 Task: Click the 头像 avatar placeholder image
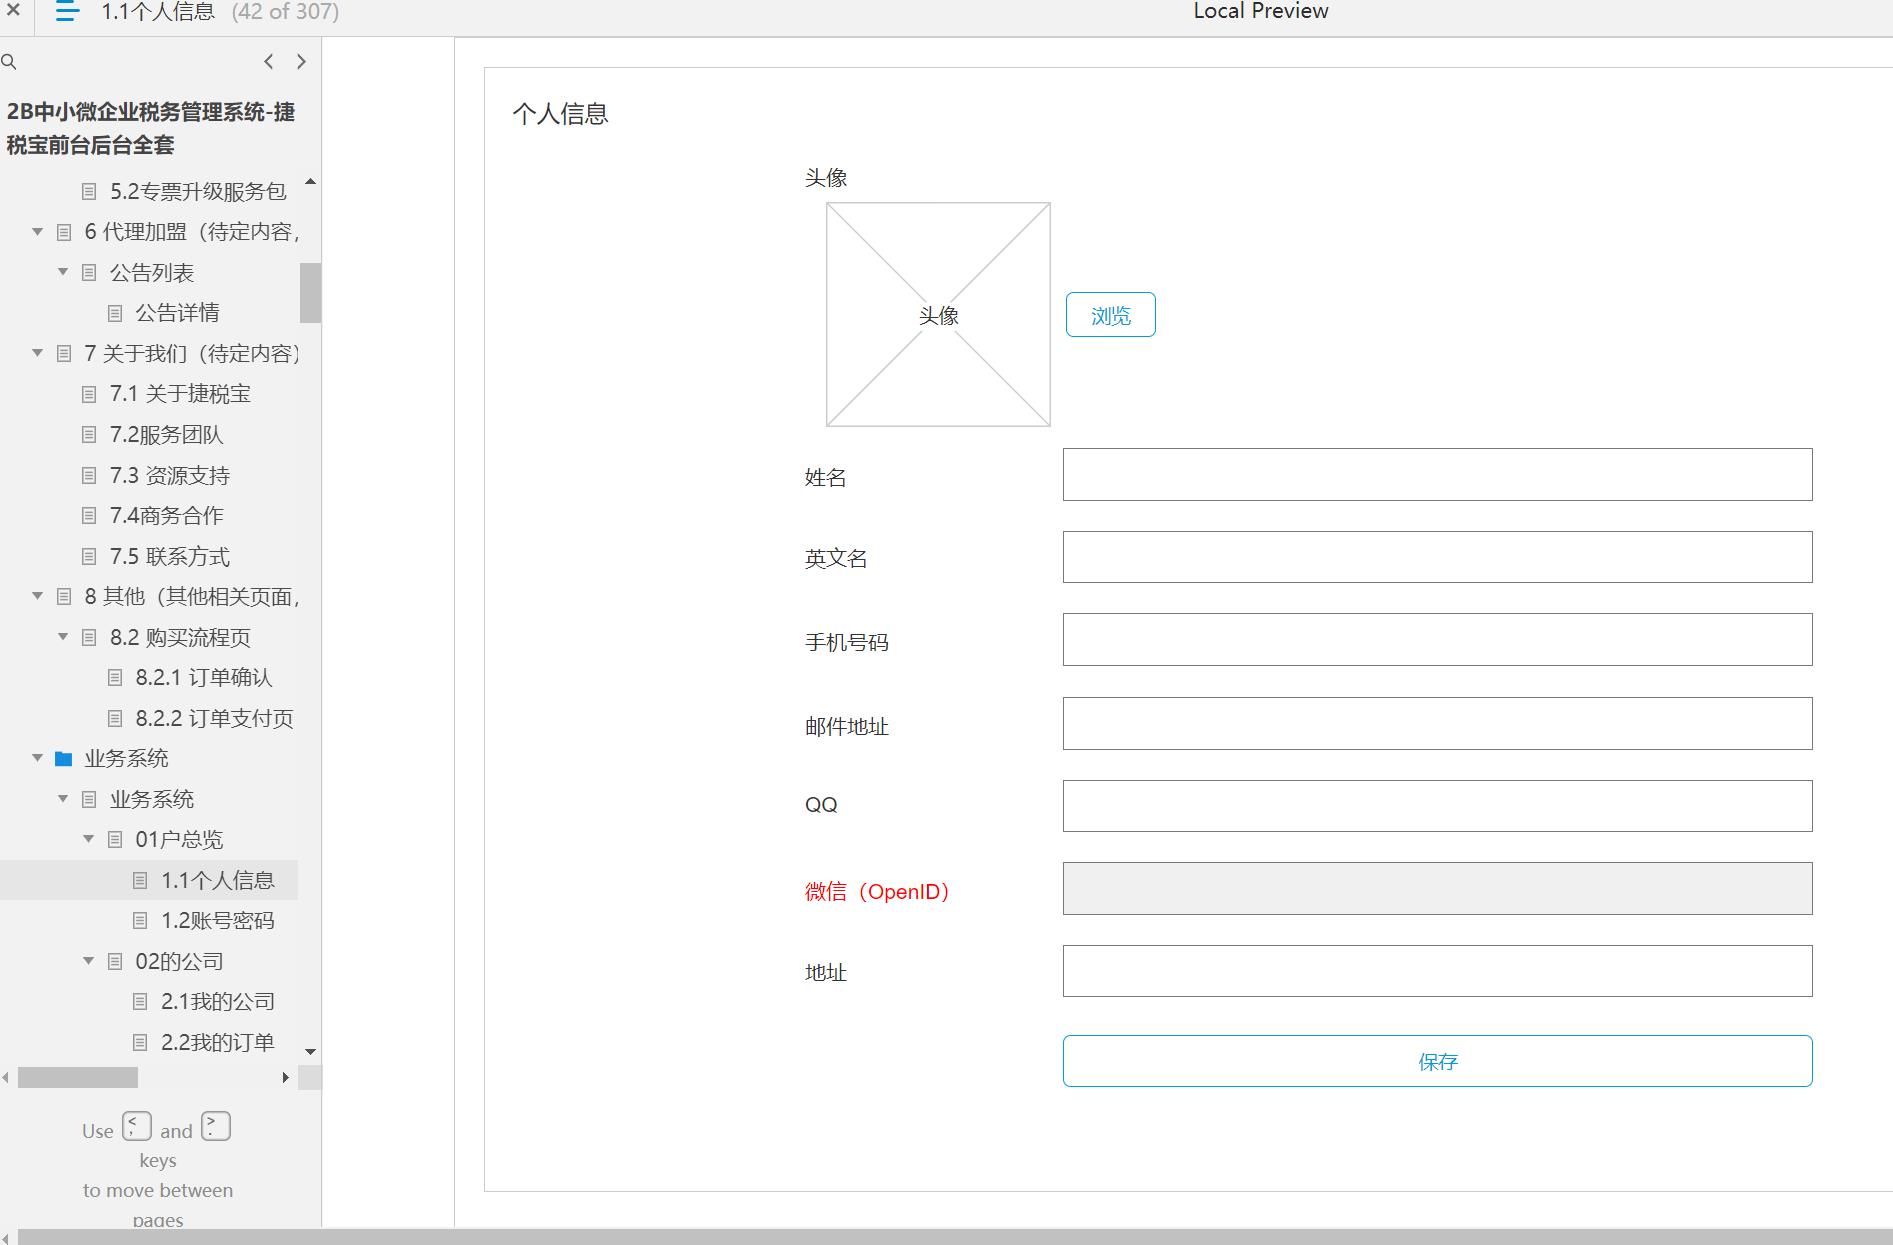(938, 315)
